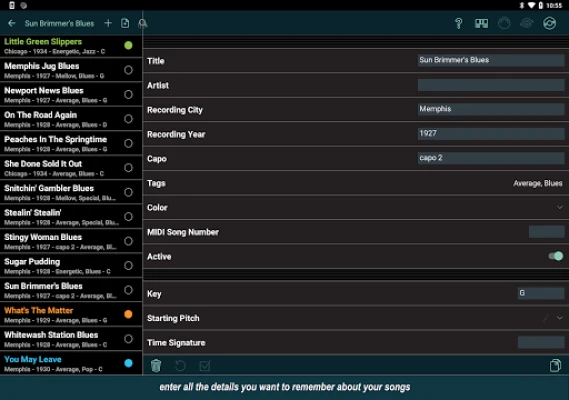
Task: Open the import file icon
Action: tap(125, 23)
